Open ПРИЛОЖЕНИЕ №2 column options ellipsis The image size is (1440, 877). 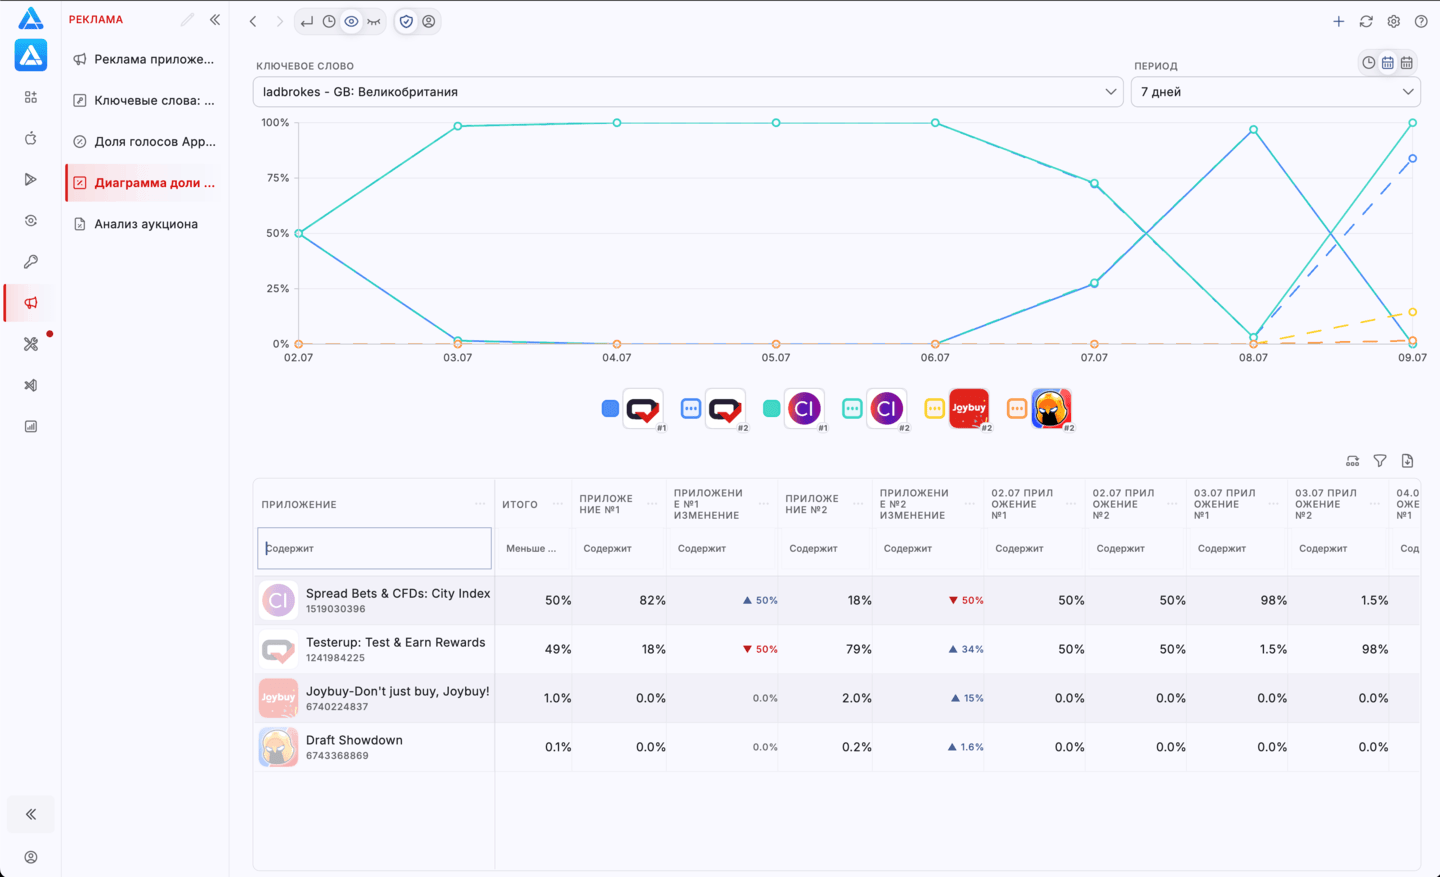click(x=858, y=504)
